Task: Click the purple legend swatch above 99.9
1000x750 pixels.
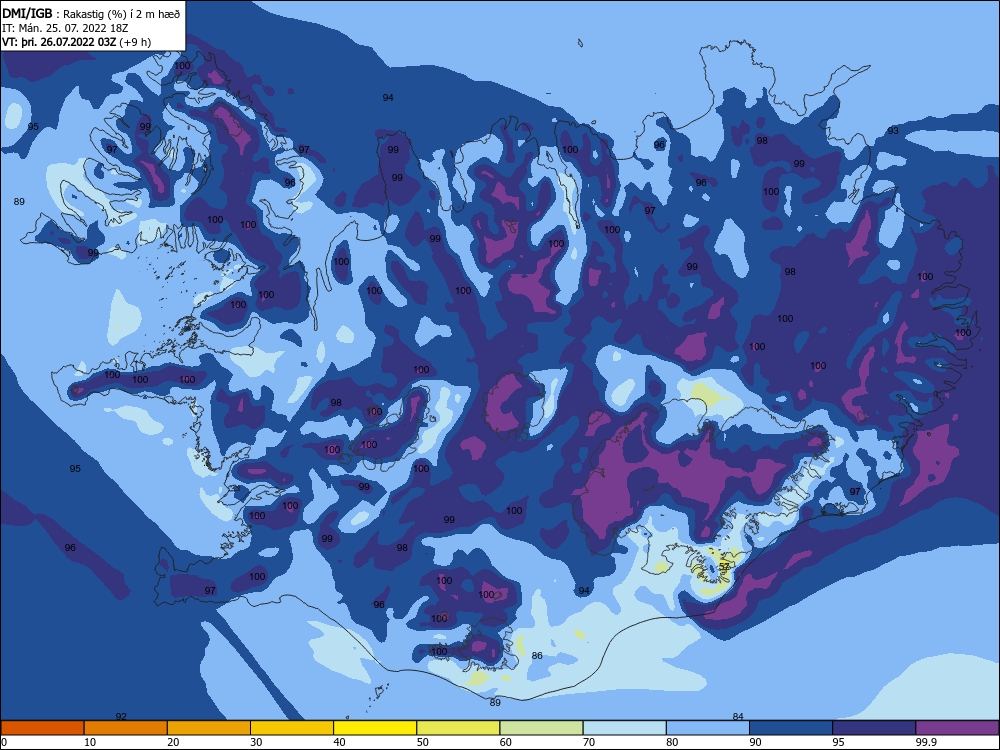Action: click(957, 728)
